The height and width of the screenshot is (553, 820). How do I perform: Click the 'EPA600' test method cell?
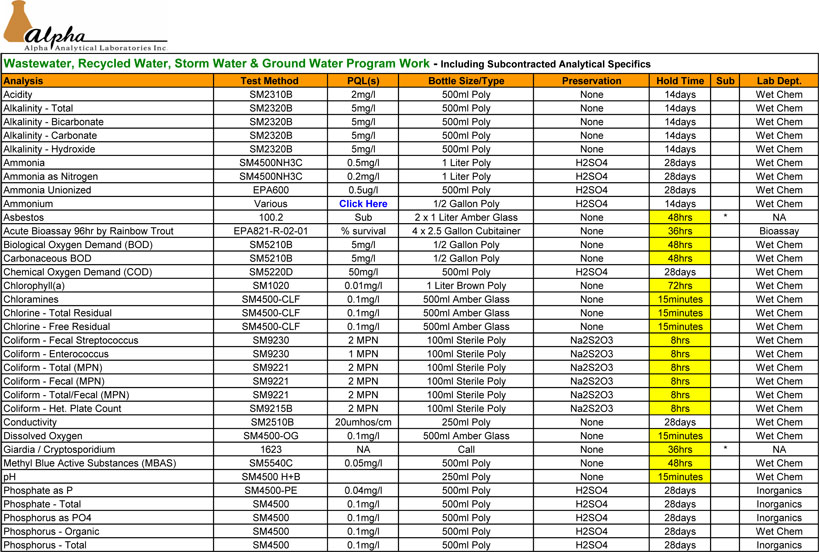pos(270,190)
